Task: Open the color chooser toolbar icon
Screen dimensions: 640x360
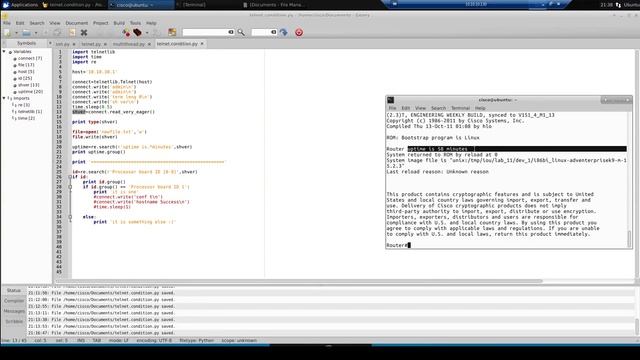Action: pyautogui.click(x=172, y=33)
